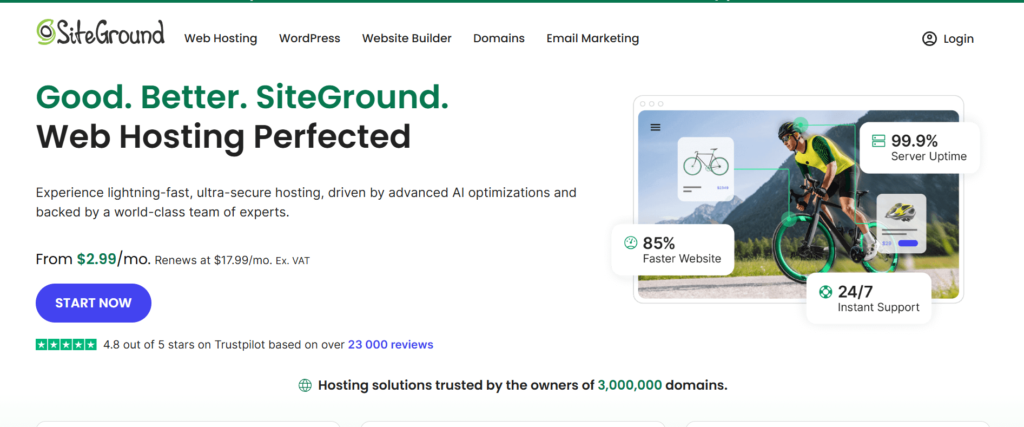Click the helmet product card
The image size is (1024, 427).
901,224
